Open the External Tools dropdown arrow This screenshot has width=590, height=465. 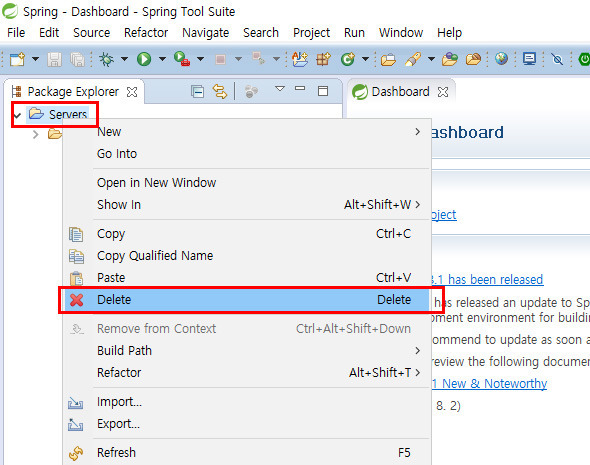click(201, 59)
